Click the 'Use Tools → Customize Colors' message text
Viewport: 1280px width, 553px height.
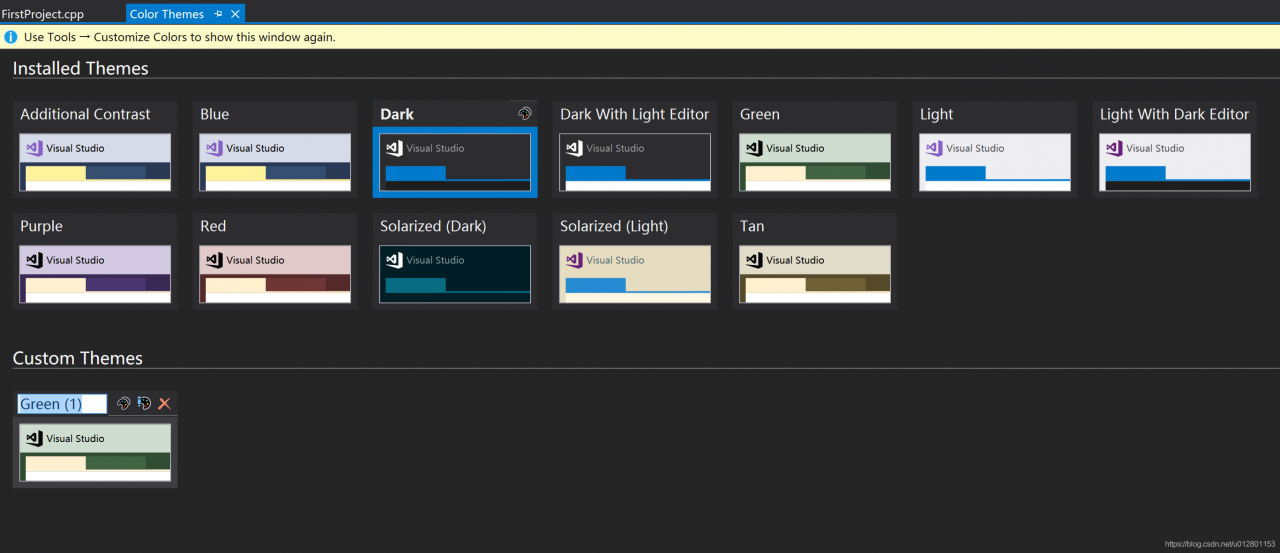[x=180, y=37]
